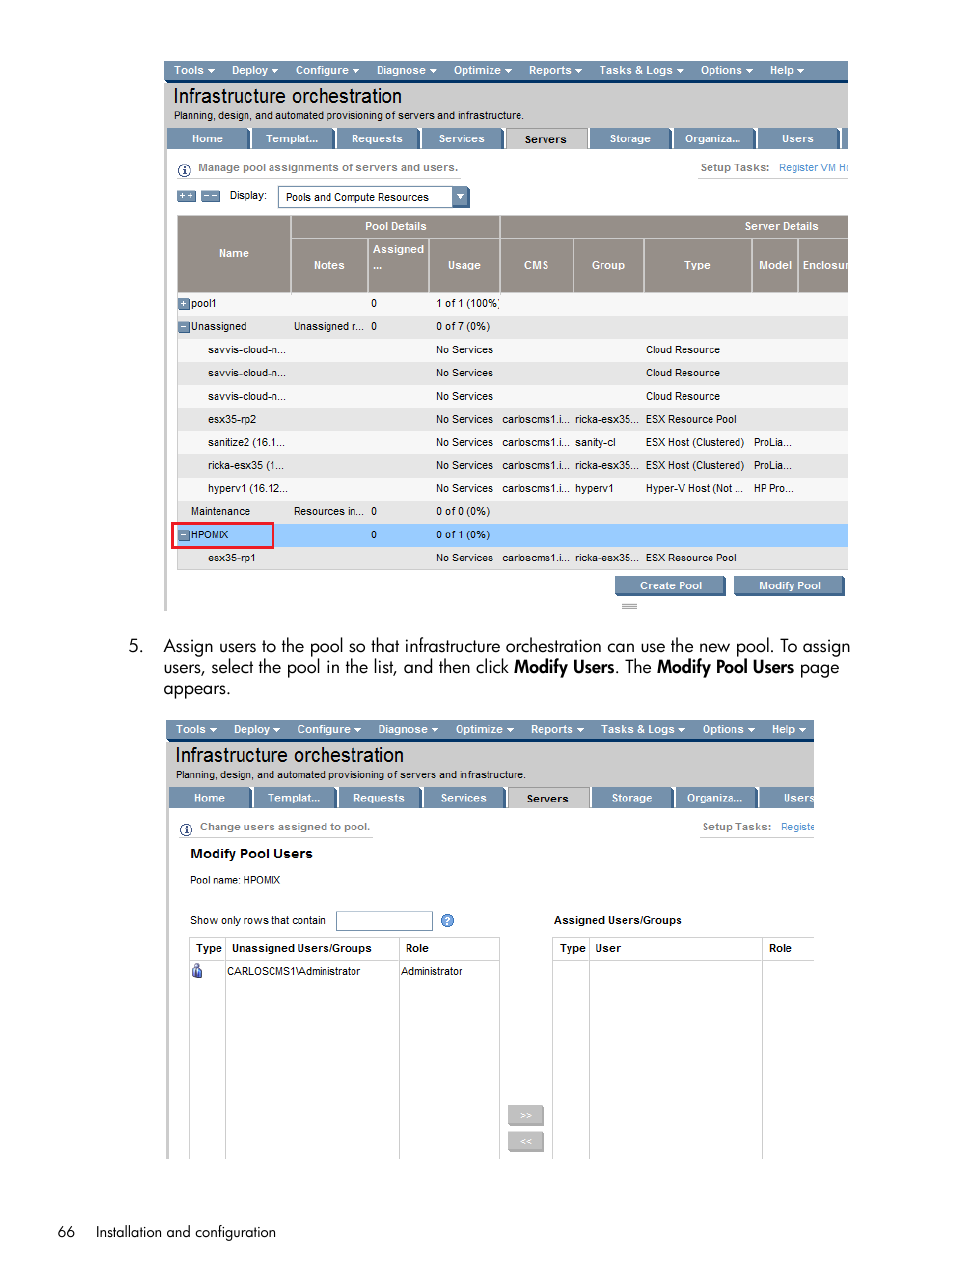The height and width of the screenshot is (1271, 954).
Task: Open Optimize menu in upper screenshot
Action: pyautogui.click(x=482, y=70)
